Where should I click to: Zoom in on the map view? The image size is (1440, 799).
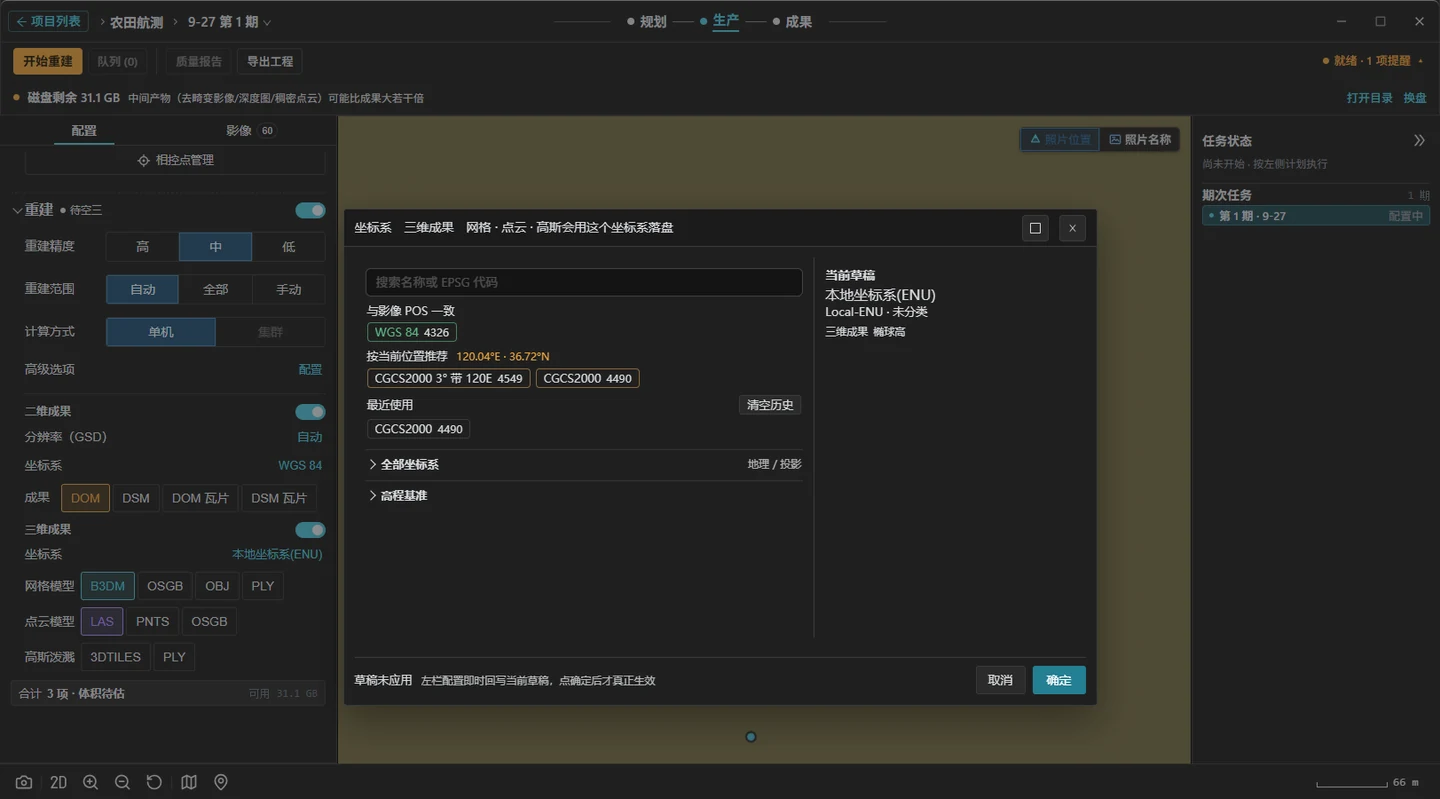click(x=90, y=782)
